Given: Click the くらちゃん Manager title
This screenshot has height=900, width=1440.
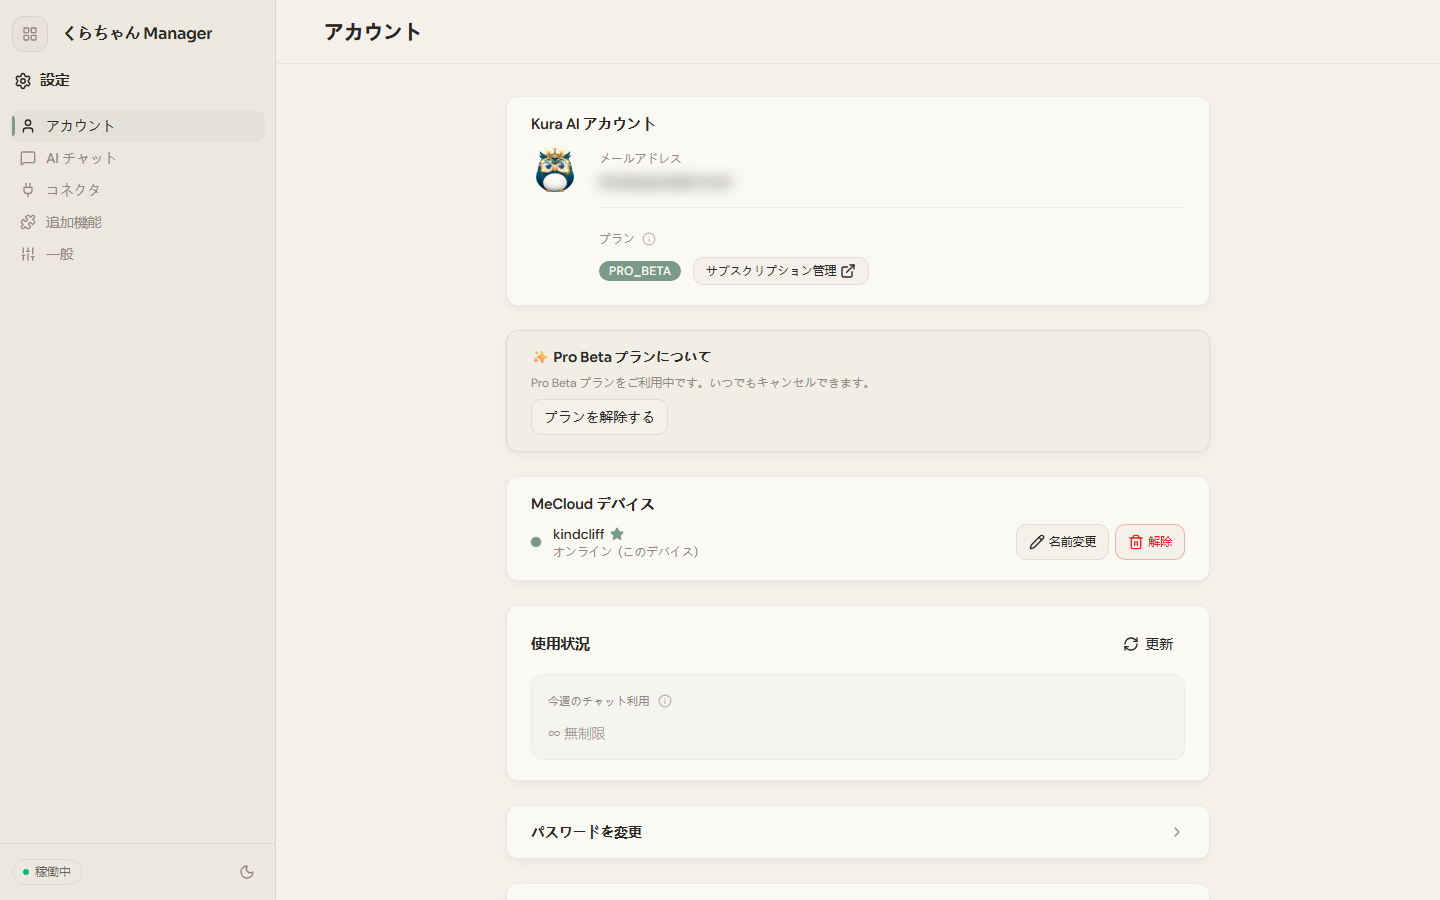Looking at the screenshot, I should (x=137, y=33).
